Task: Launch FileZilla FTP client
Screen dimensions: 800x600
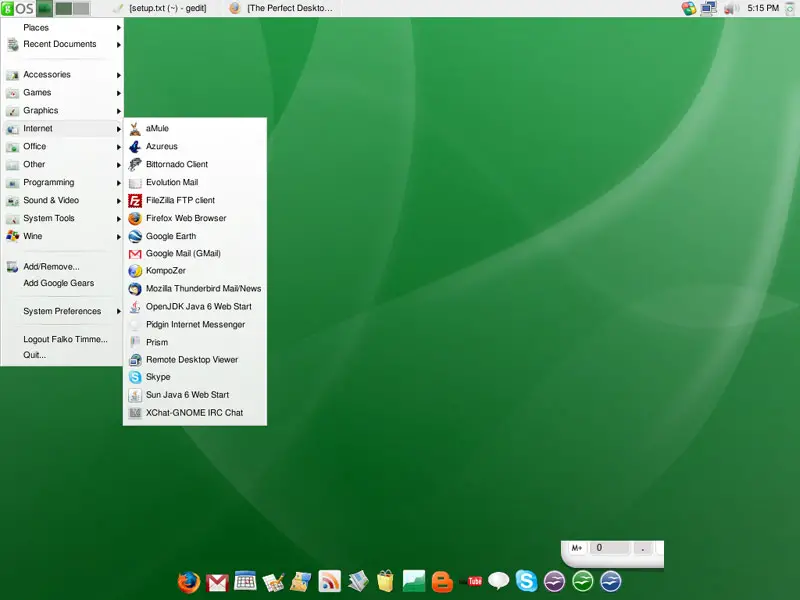Action: click(x=194, y=200)
